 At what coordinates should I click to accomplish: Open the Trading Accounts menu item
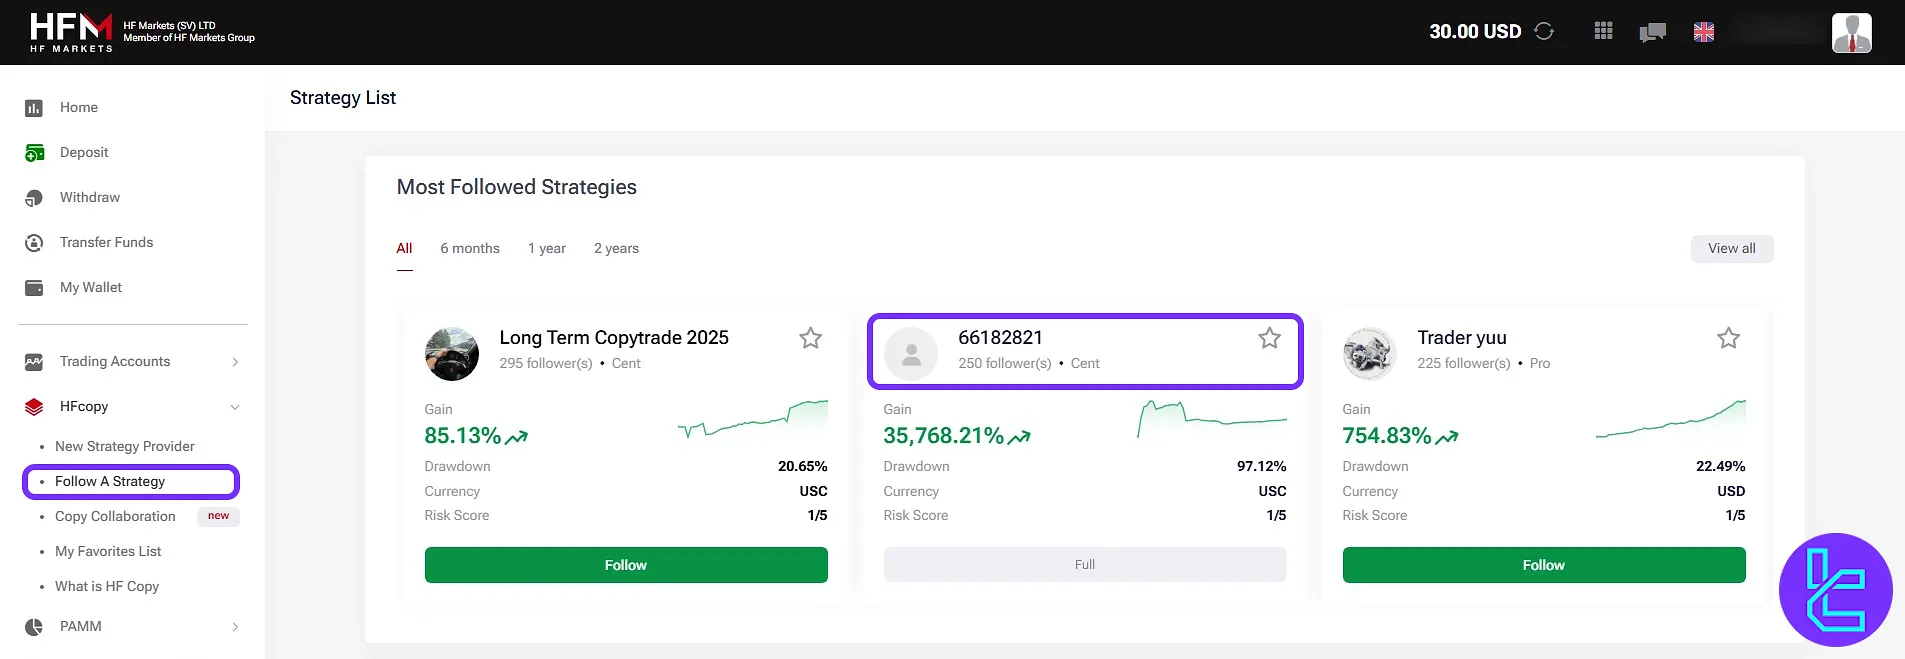pyautogui.click(x=115, y=362)
